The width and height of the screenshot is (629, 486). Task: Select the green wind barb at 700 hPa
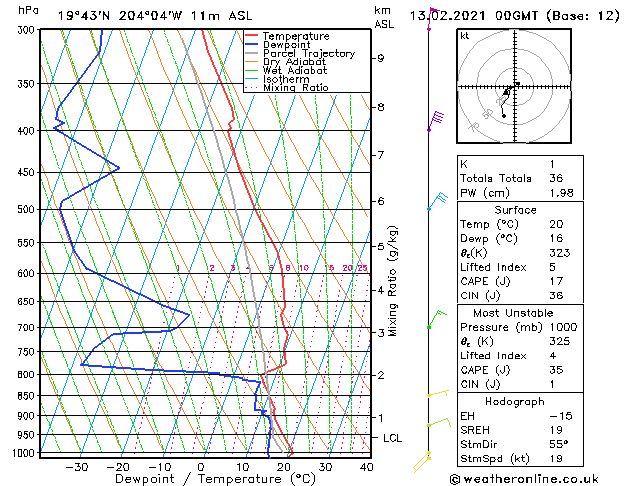(x=436, y=319)
